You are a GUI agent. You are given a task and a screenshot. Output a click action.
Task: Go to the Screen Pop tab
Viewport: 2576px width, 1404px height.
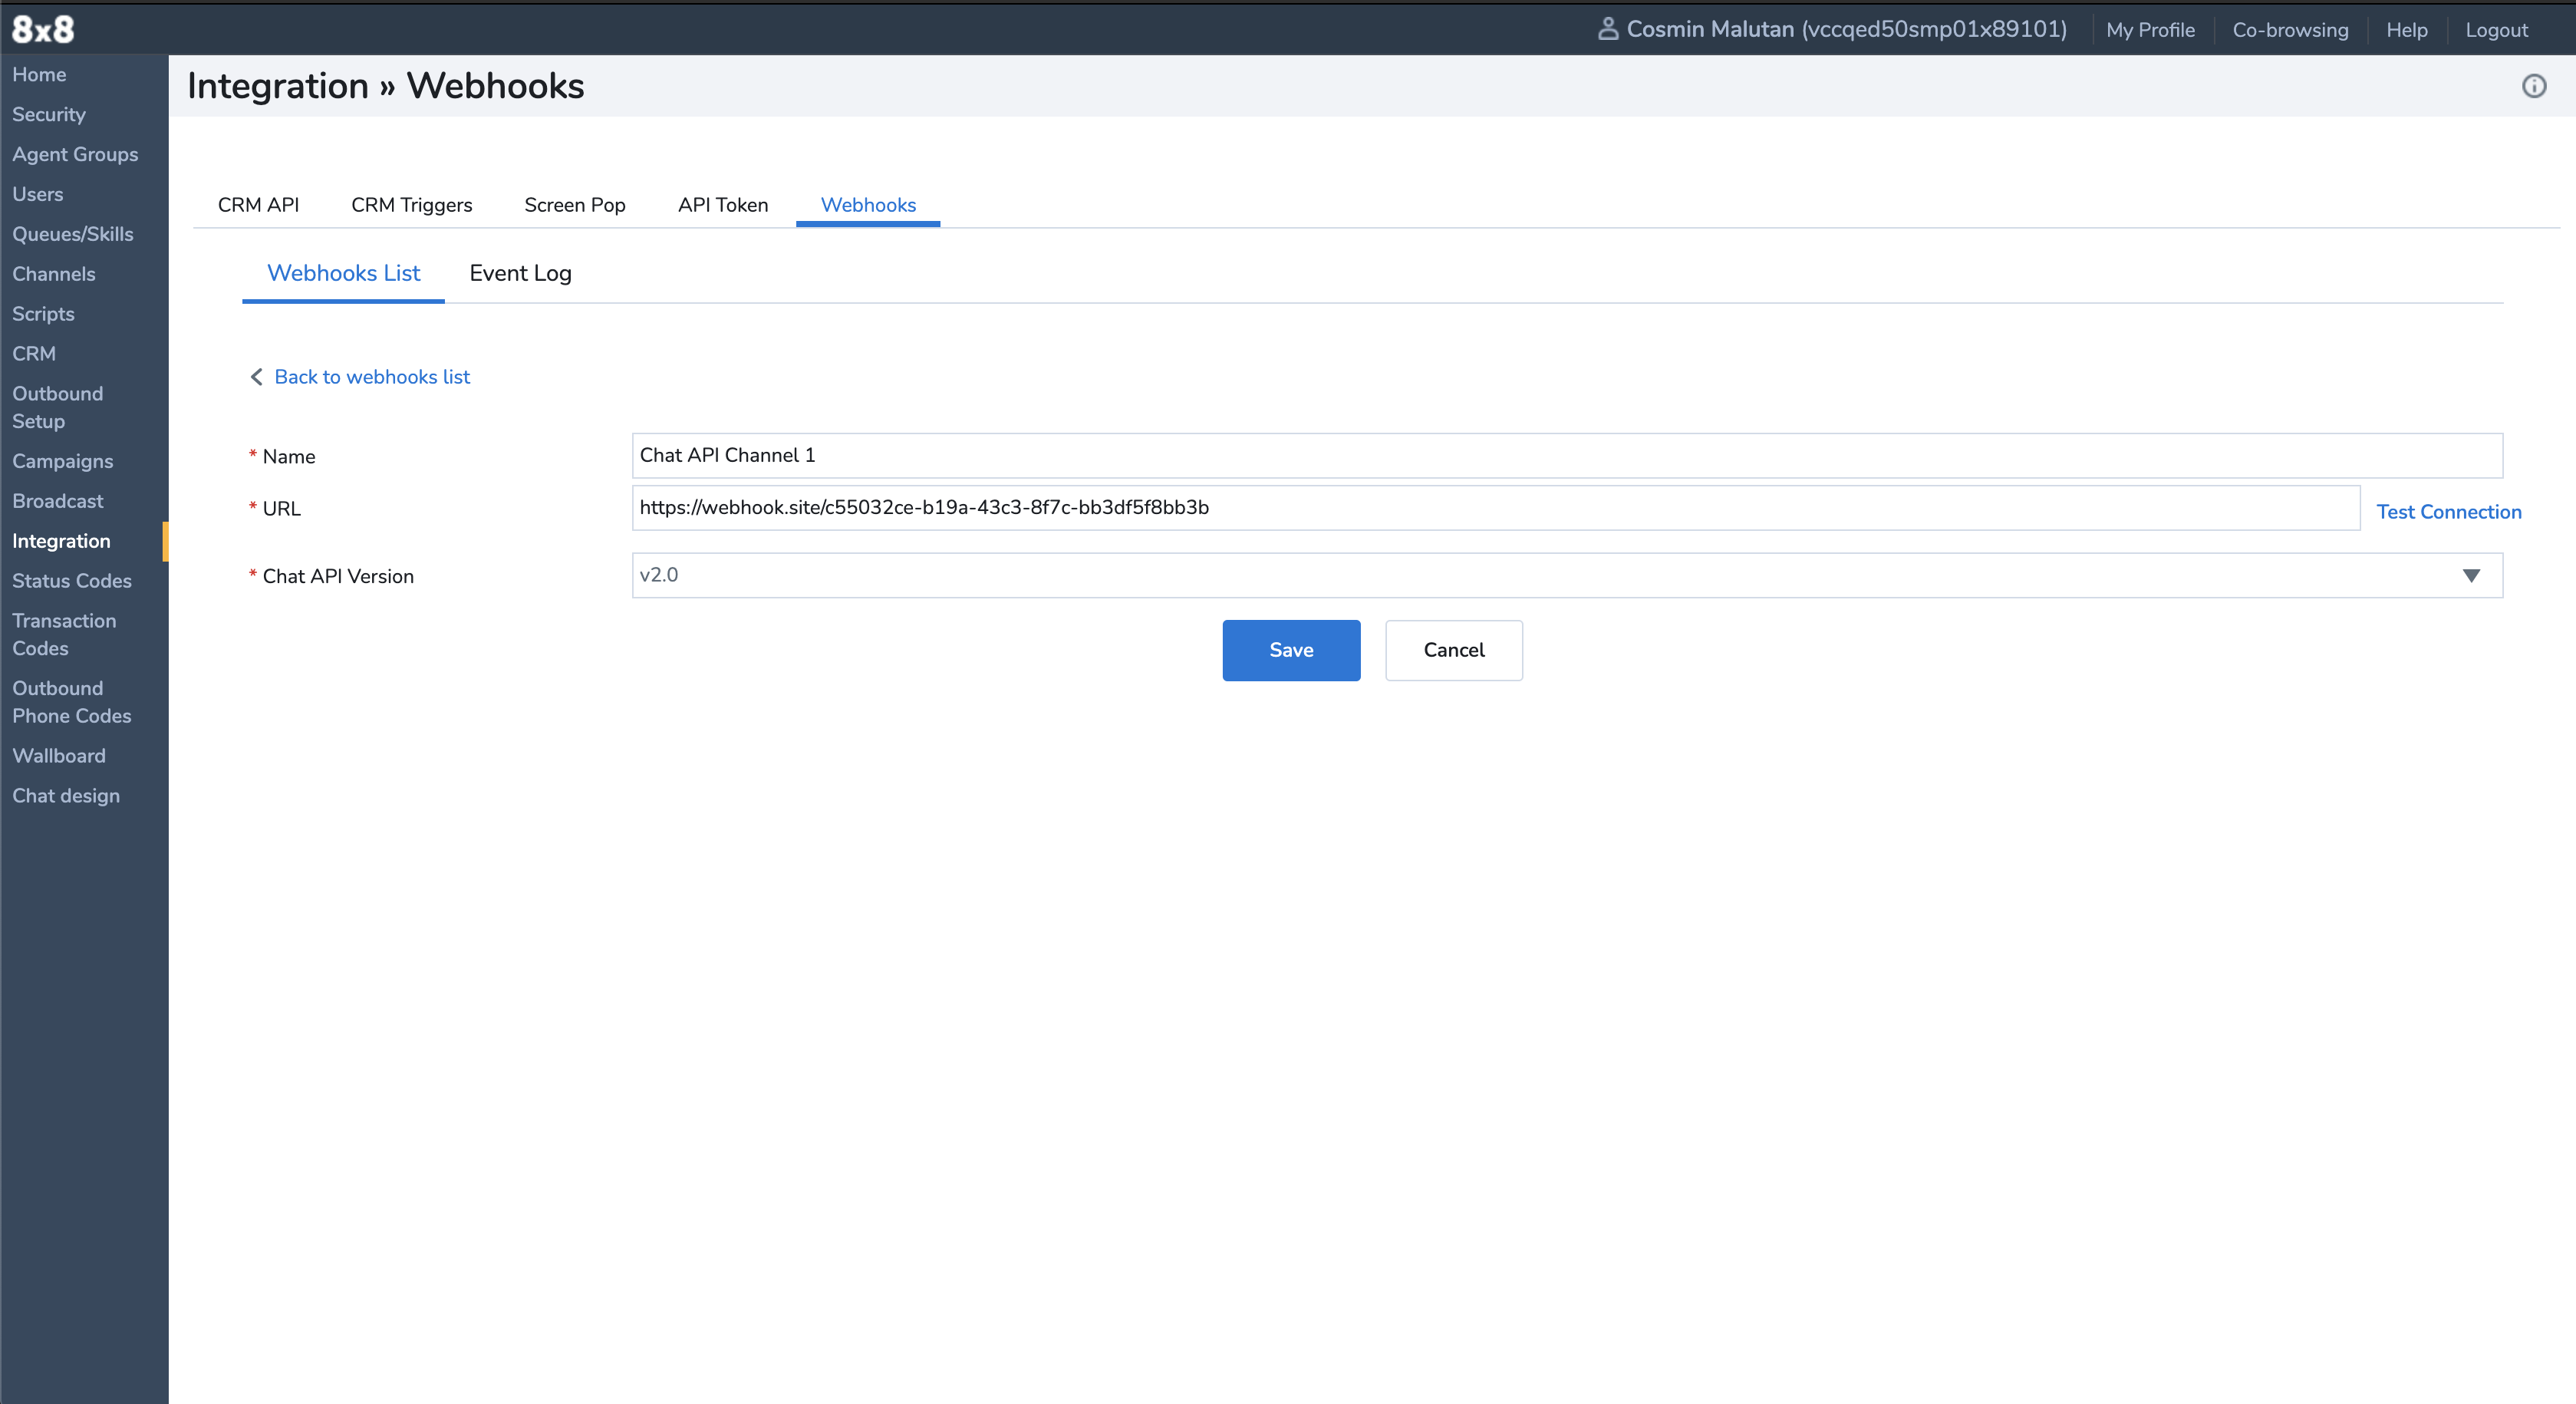(x=574, y=205)
